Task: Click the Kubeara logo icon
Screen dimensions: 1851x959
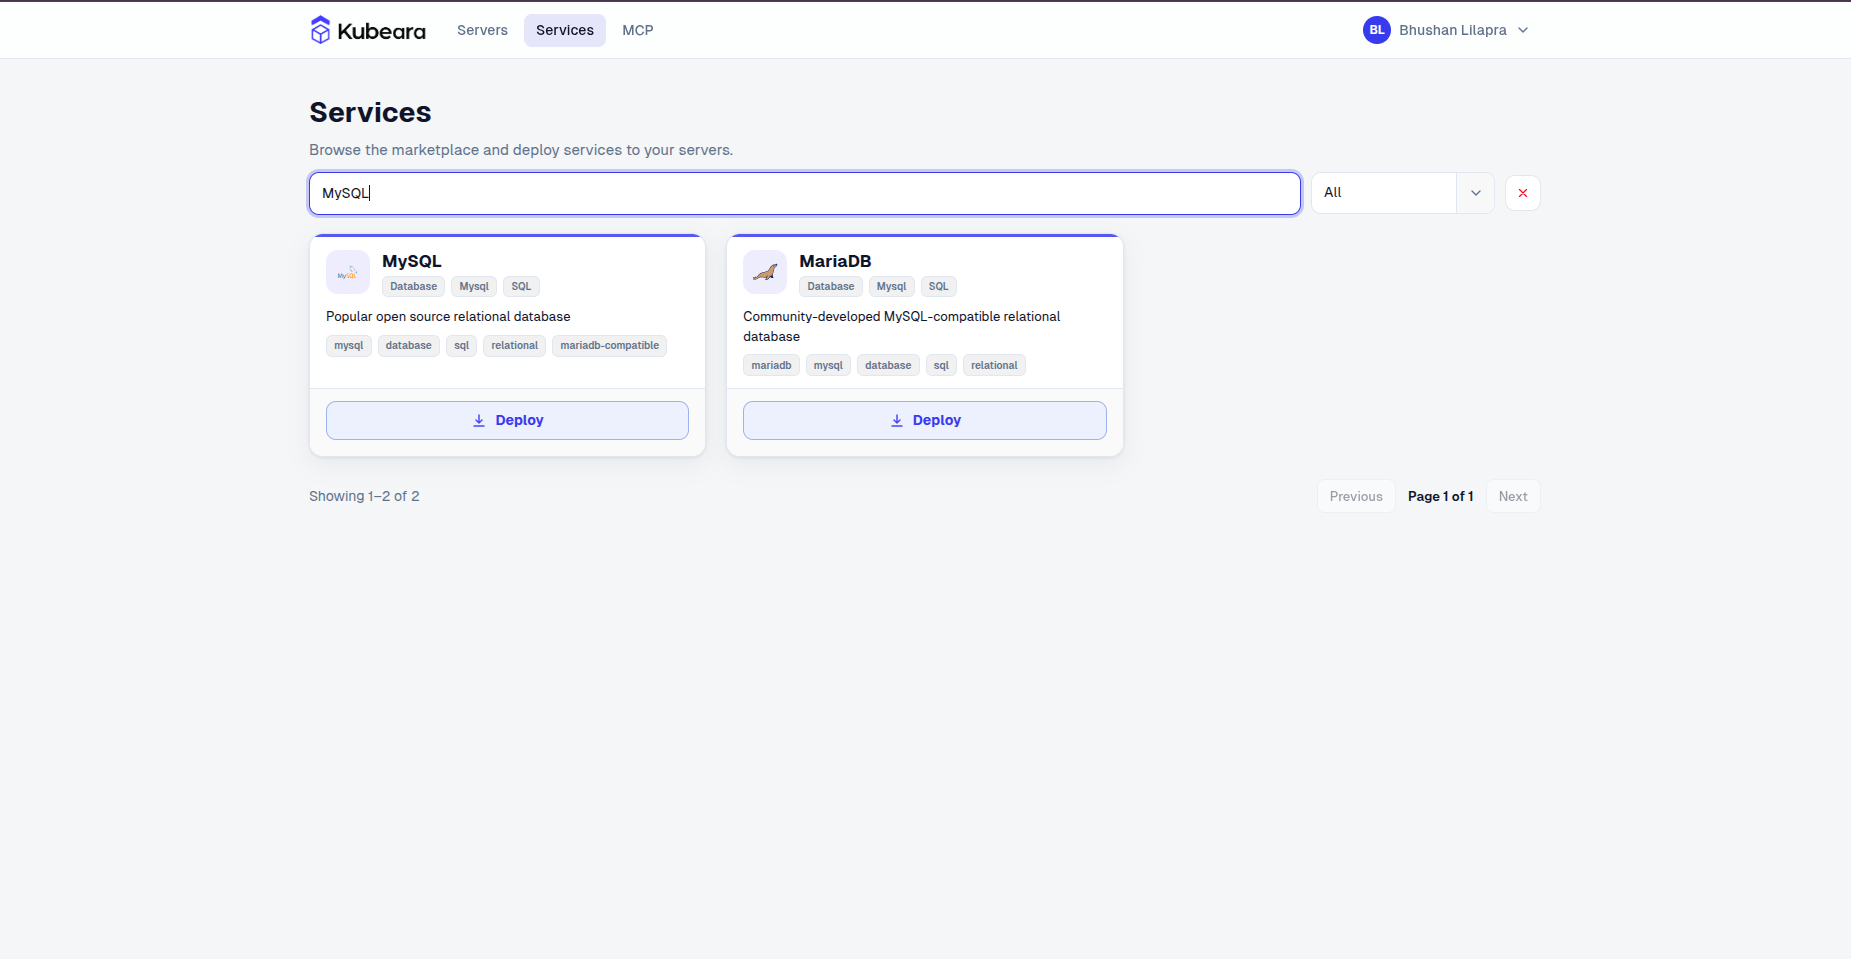Action: click(x=320, y=30)
